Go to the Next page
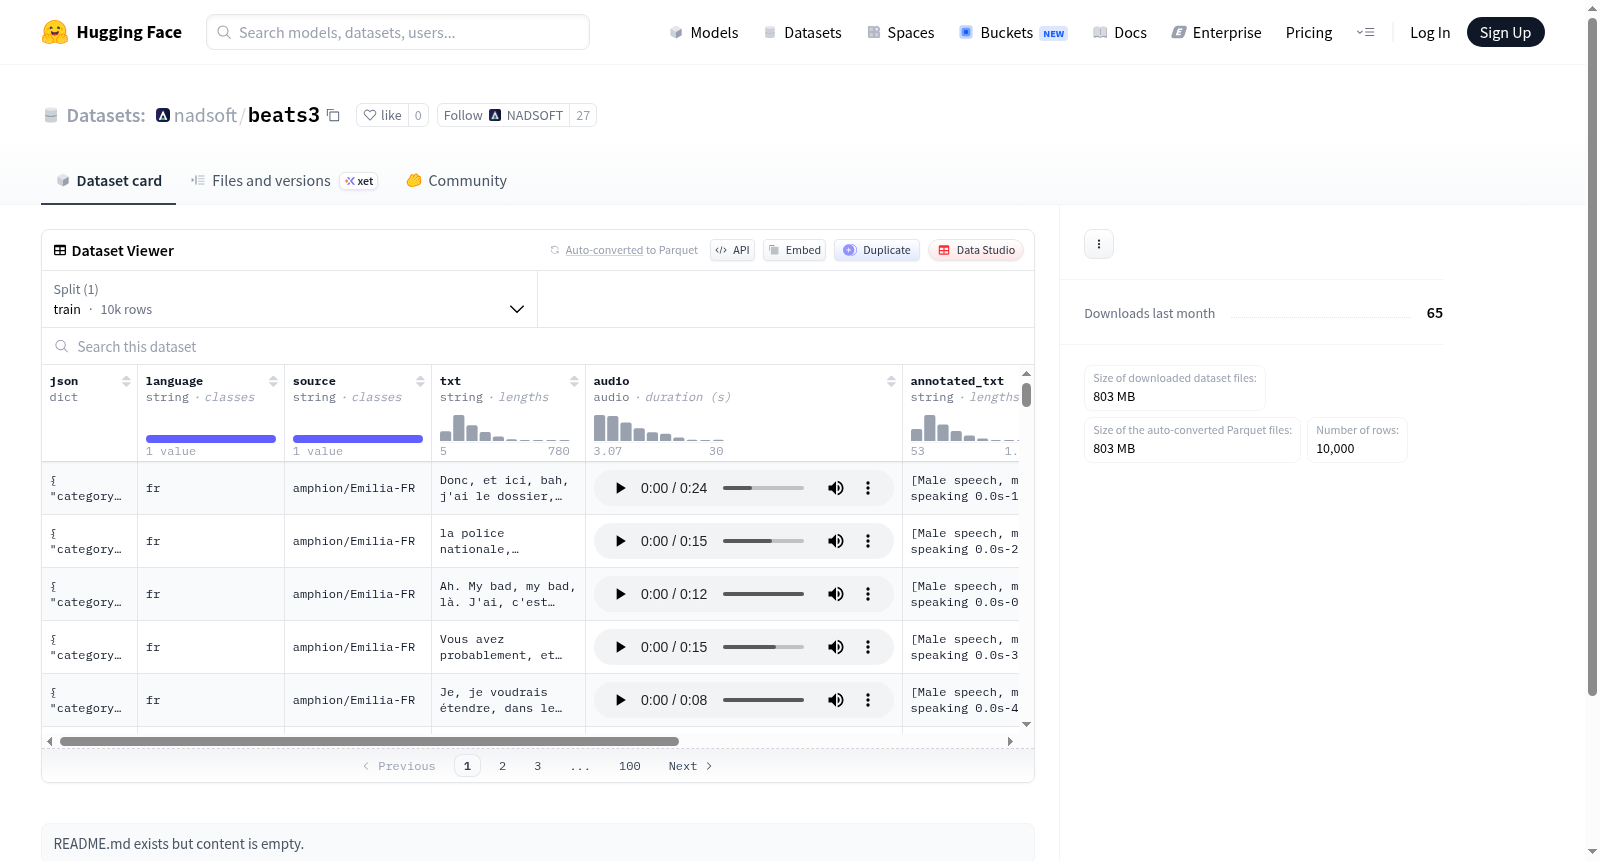 click(690, 767)
